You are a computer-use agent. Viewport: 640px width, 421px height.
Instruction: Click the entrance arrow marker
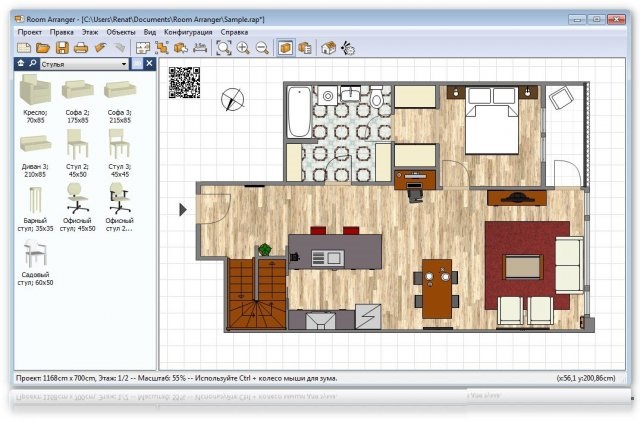click(183, 209)
